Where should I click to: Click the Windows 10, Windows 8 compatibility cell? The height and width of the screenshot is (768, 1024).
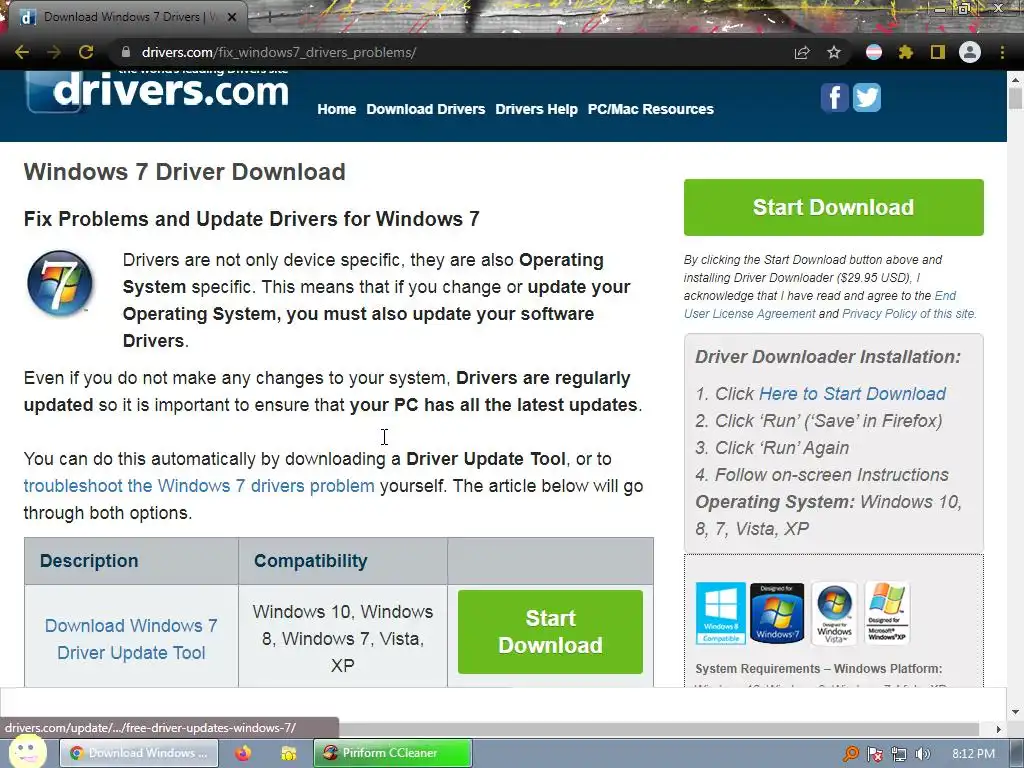coord(343,638)
